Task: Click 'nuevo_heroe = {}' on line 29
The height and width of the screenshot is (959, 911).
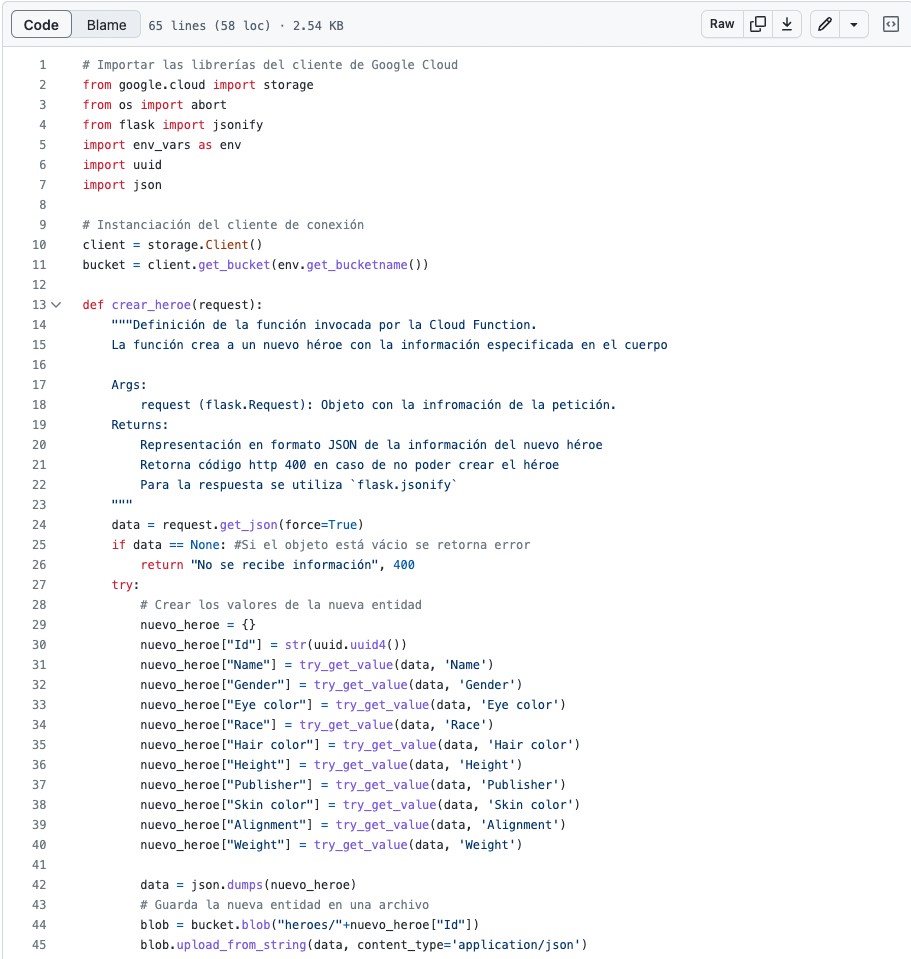Action: point(198,624)
